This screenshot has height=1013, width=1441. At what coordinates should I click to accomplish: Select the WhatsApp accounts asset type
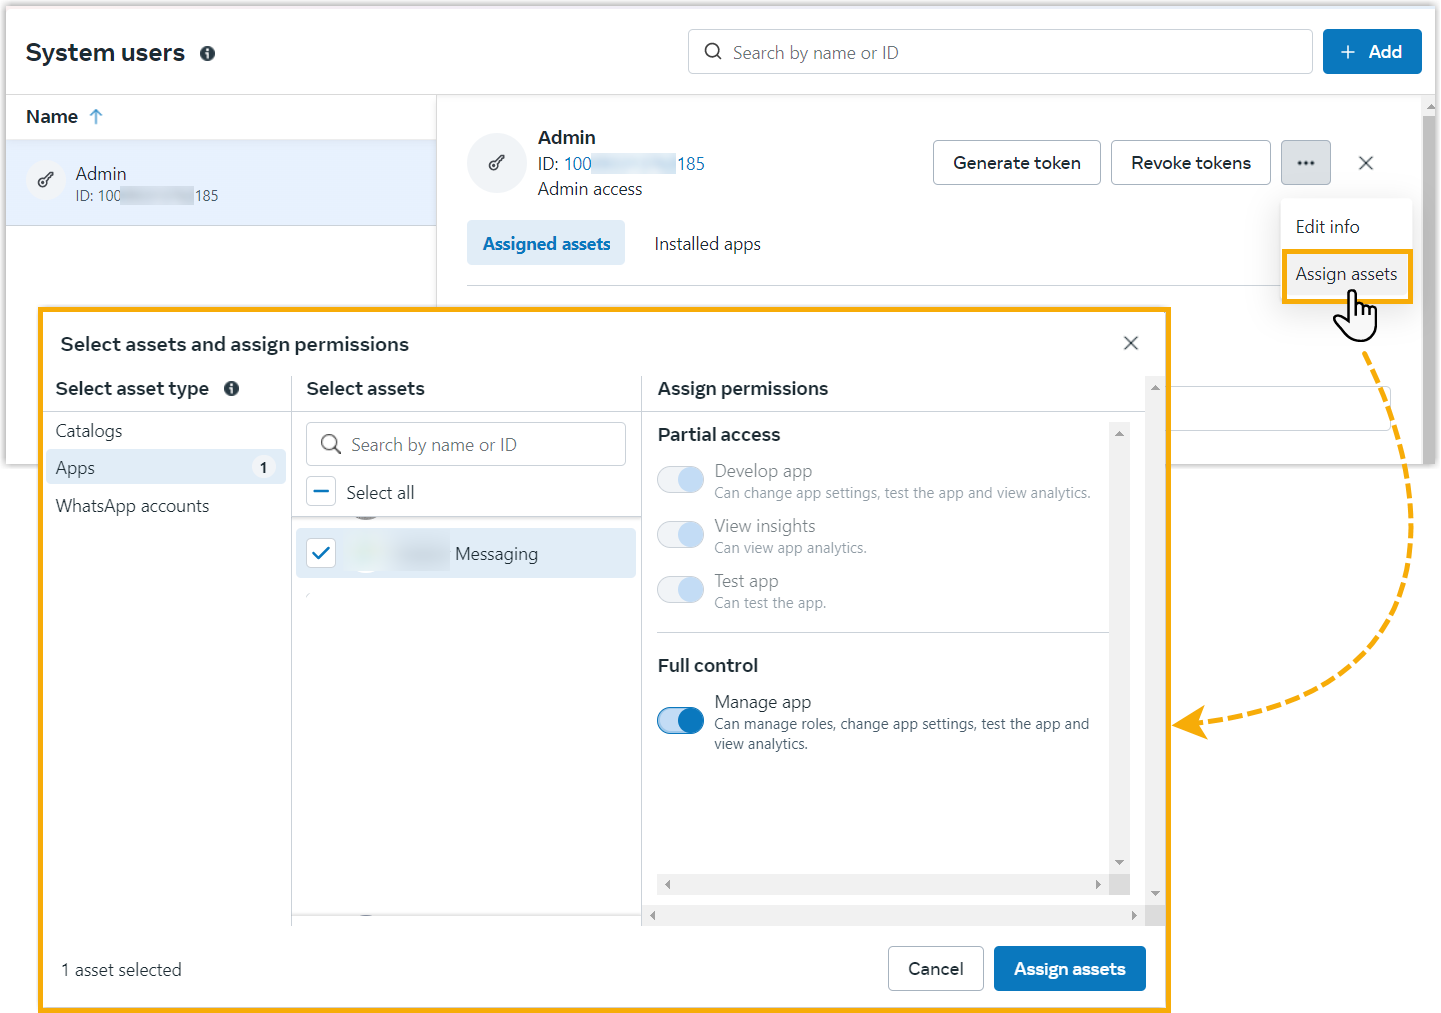(x=132, y=506)
